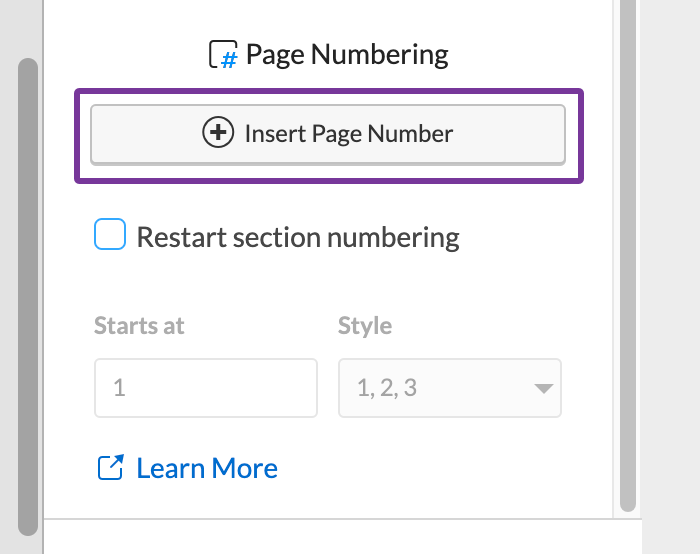Viewport: 700px width, 554px height.
Task: Click the Starts at field label
Action: (x=139, y=326)
